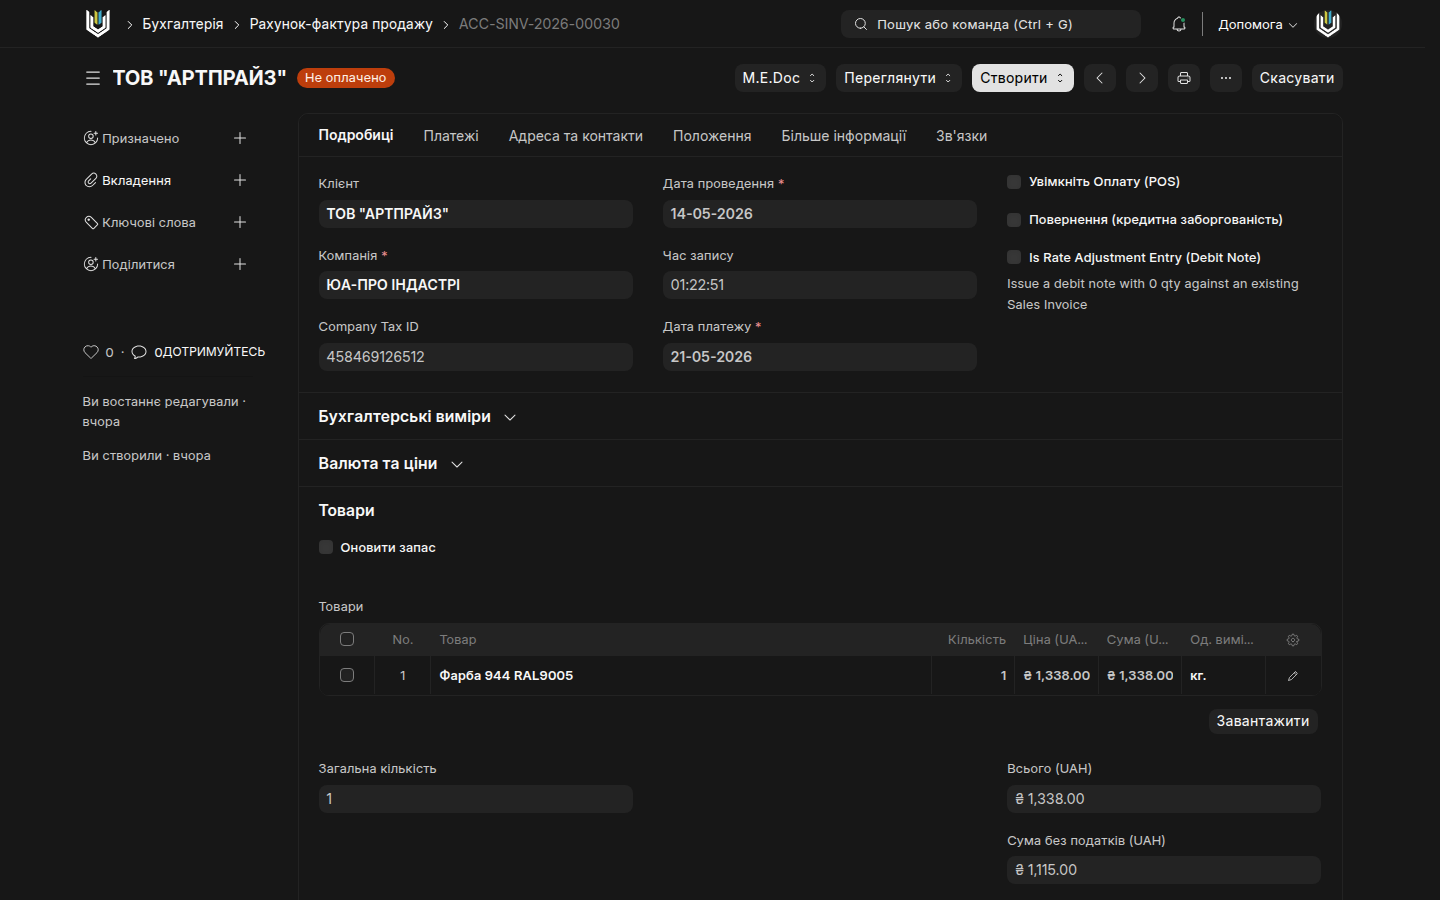Screen dimensions: 1440x900
Task: Check the Повернення (кредитна заборгованість) box
Action: pyautogui.click(x=1014, y=220)
